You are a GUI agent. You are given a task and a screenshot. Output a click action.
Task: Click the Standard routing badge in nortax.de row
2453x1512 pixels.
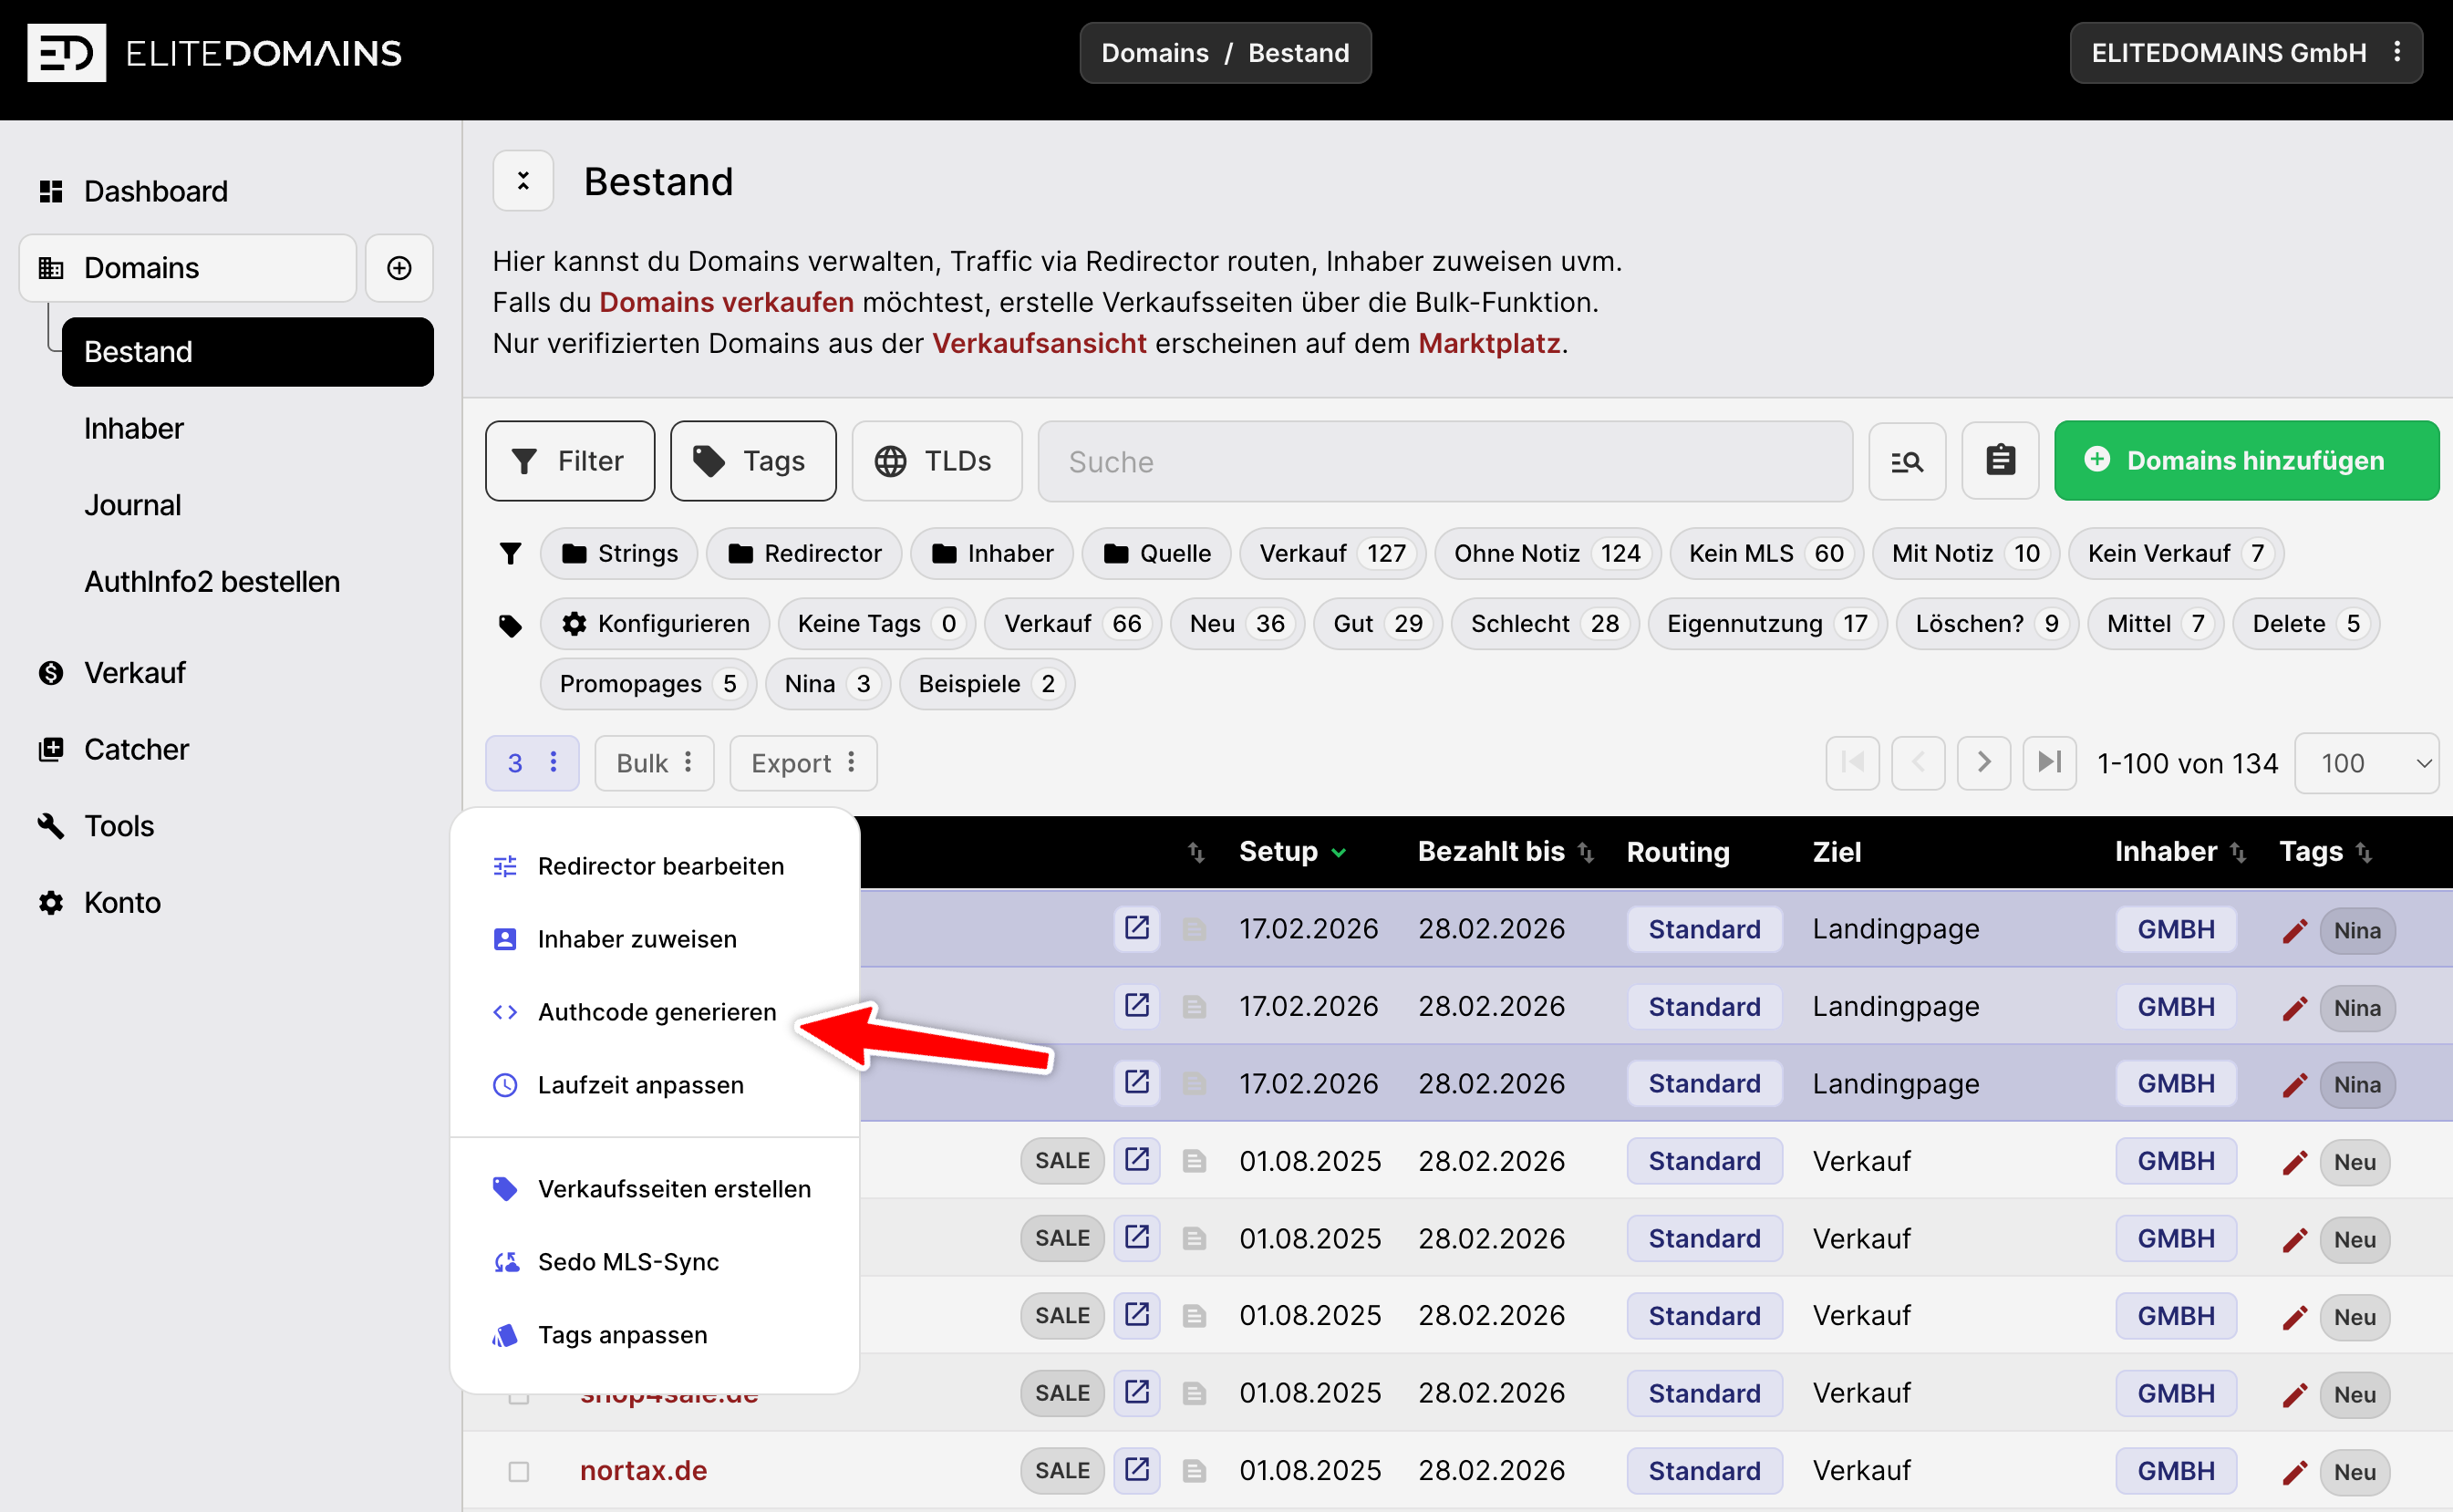[1704, 1471]
